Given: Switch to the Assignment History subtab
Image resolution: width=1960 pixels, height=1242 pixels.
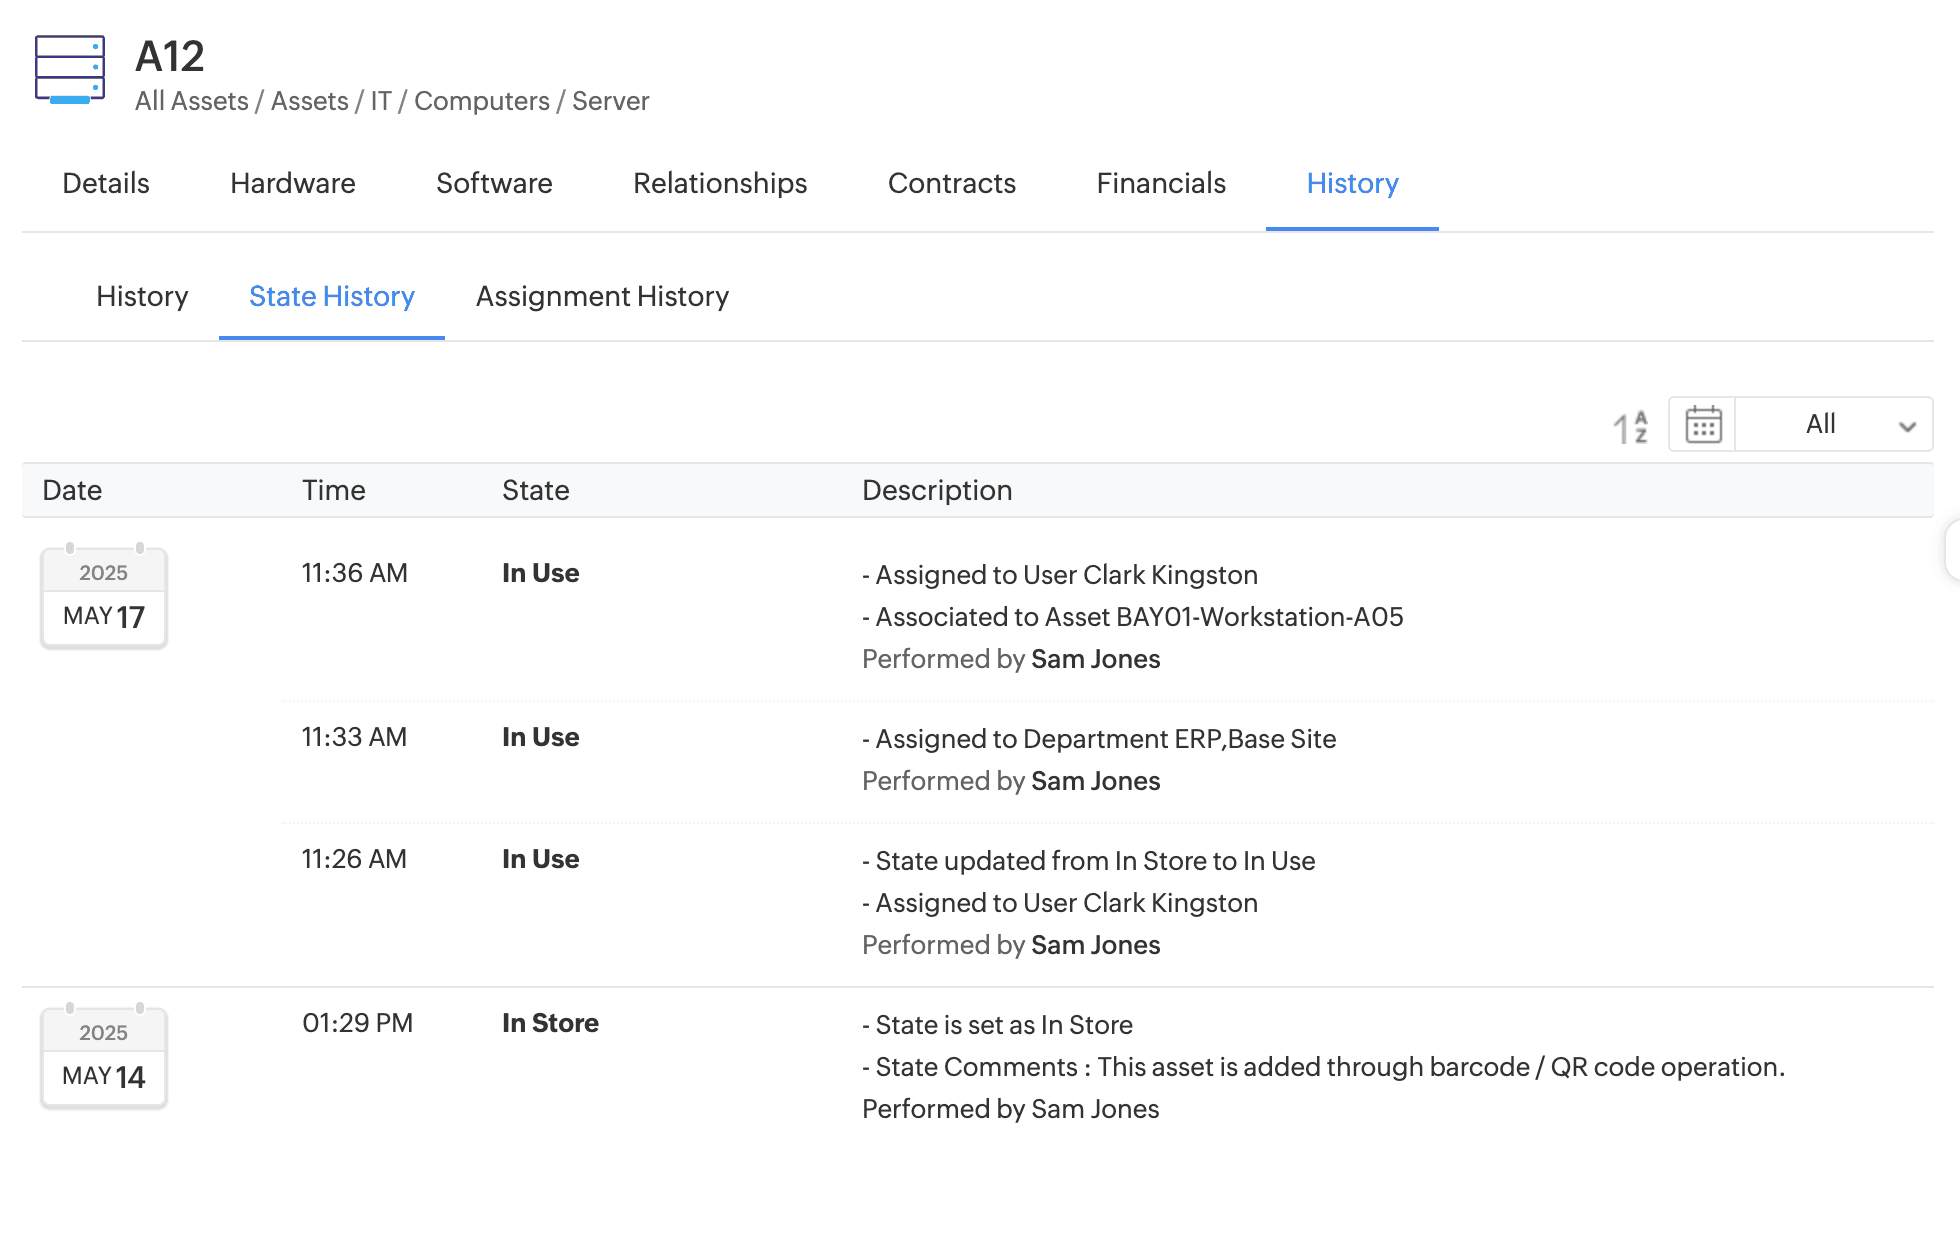Looking at the screenshot, I should 602,297.
